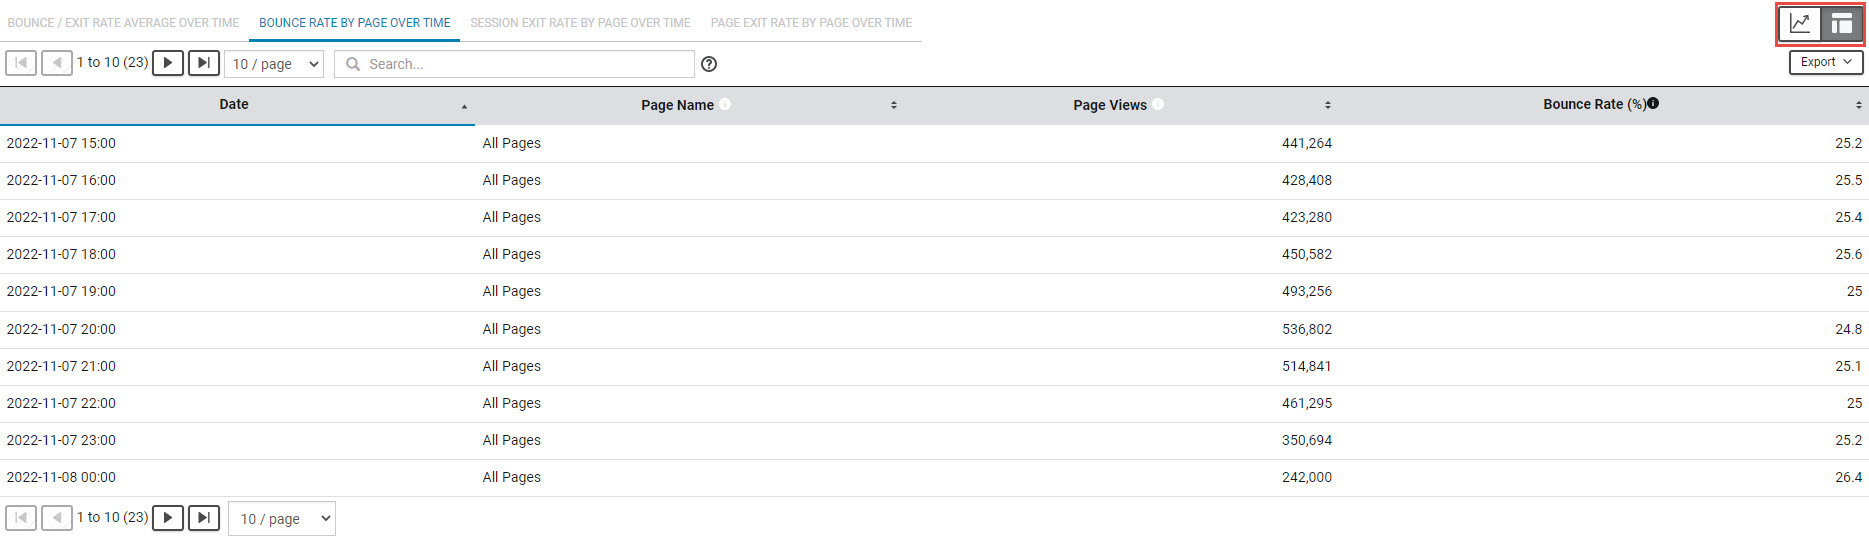Image resolution: width=1869 pixels, height=538 pixels.
Task: Click Bounce Rate info icon in header
Action: tap(1653, 103)
